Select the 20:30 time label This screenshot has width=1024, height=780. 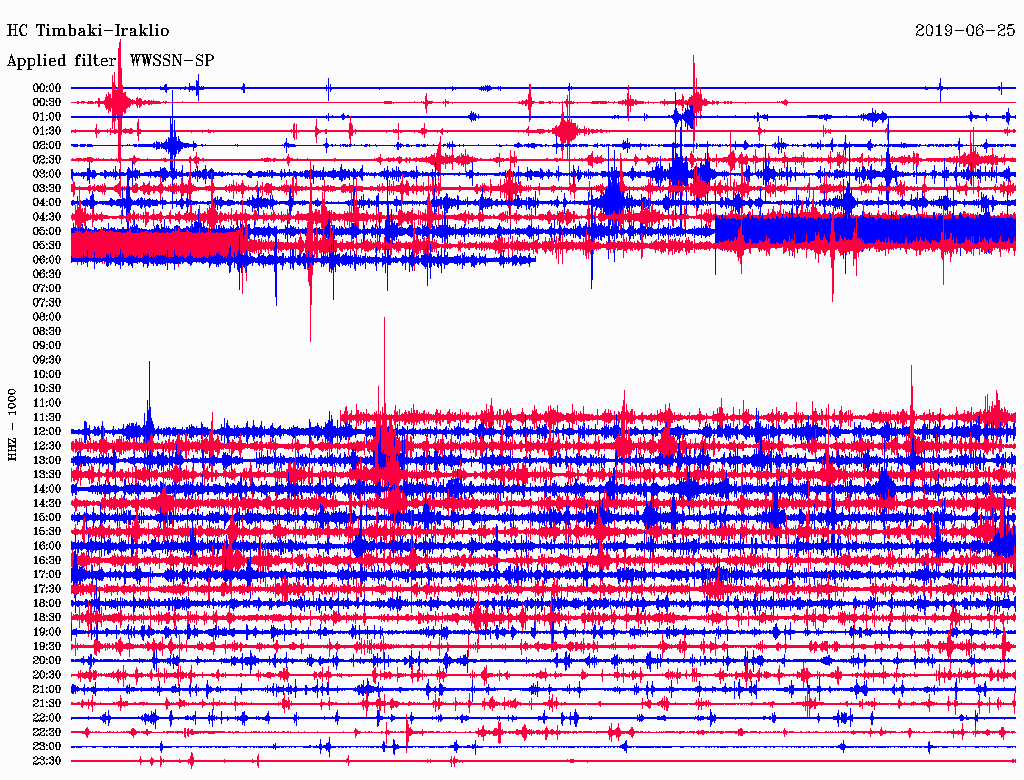(47, 675)
